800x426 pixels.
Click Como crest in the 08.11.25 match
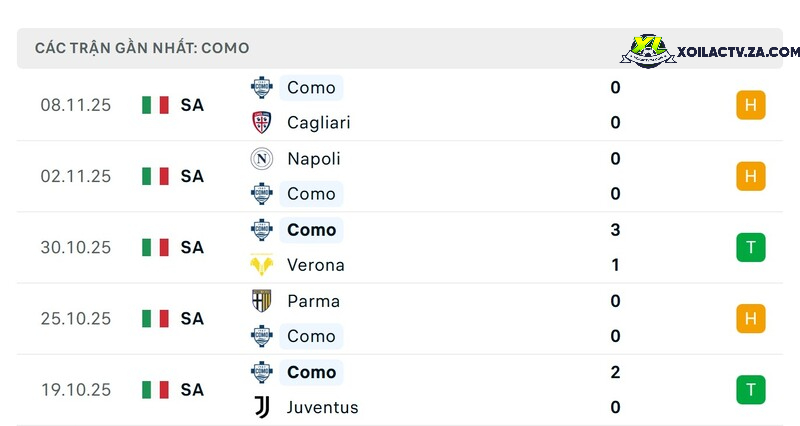(x=262, y=88)
